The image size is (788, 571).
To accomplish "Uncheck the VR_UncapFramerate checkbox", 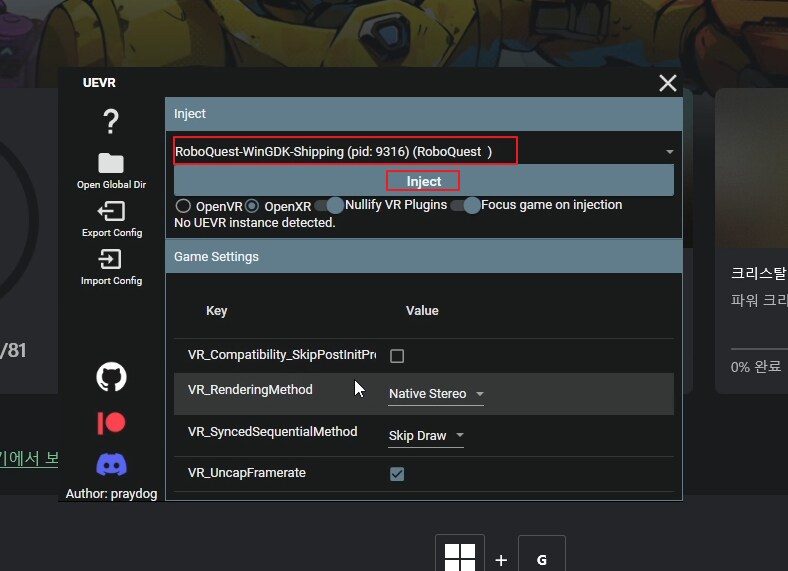I will pyautogui.click(x=397, y=474).
